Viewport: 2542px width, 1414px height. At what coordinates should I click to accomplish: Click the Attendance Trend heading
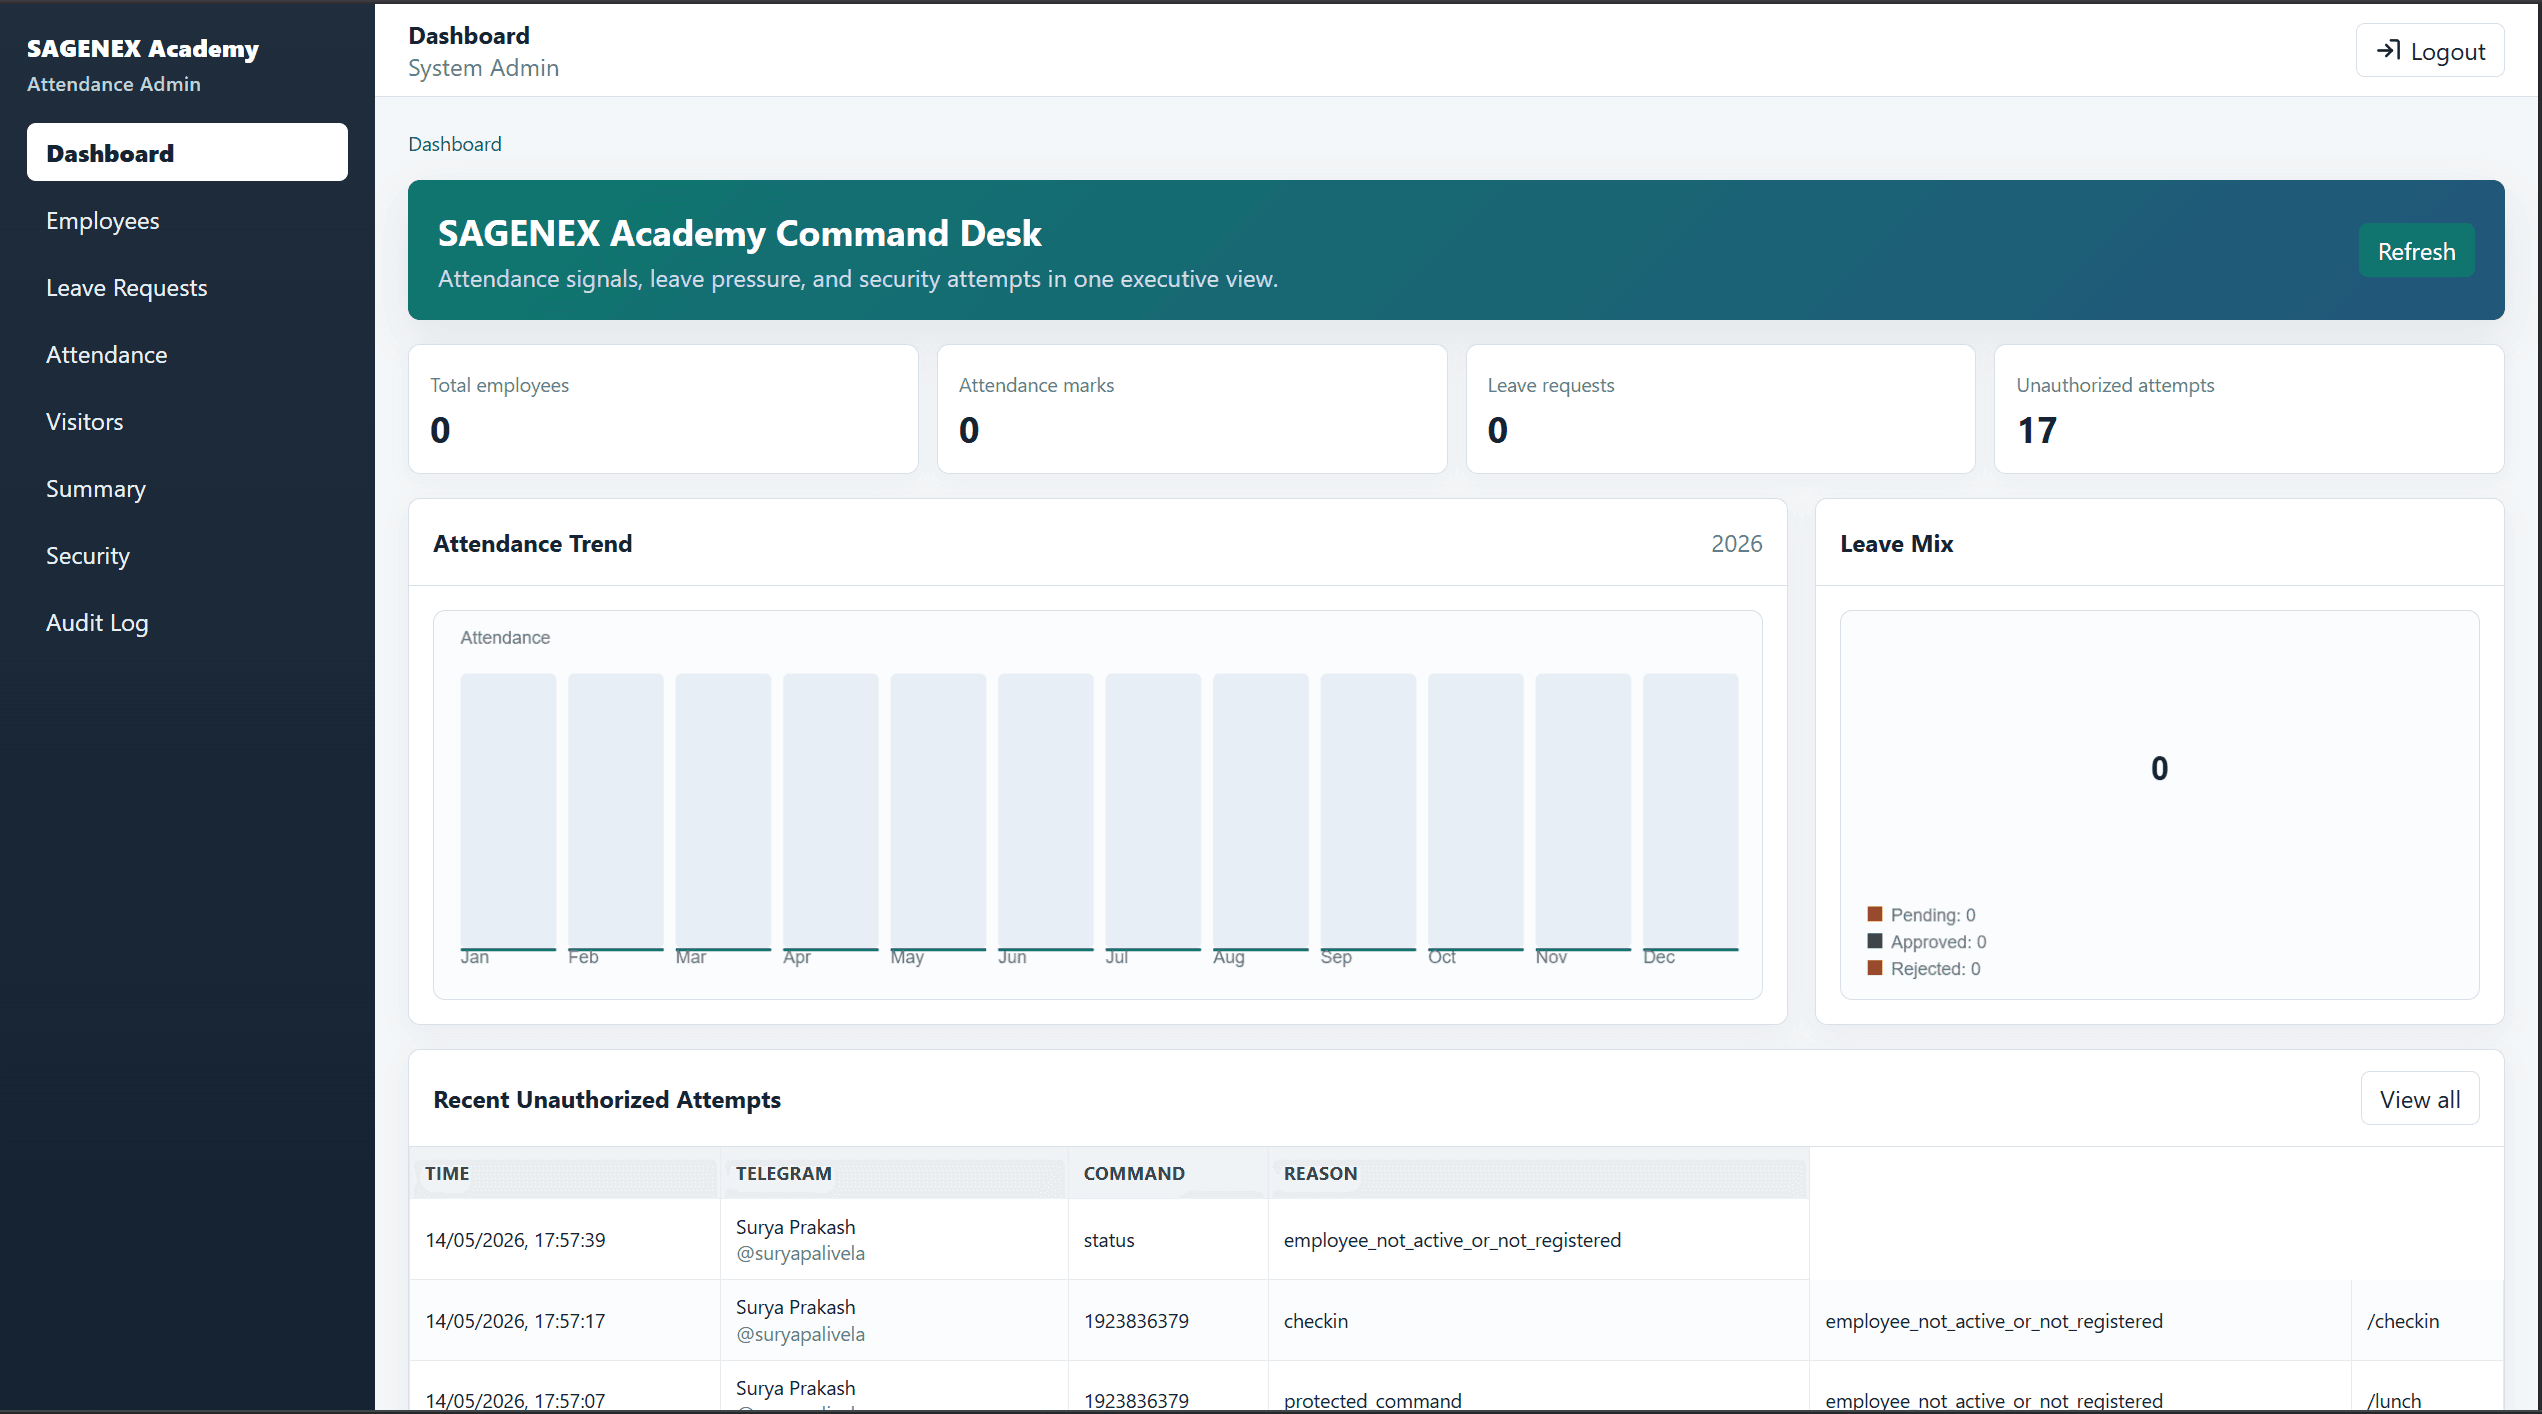[532, 543]
